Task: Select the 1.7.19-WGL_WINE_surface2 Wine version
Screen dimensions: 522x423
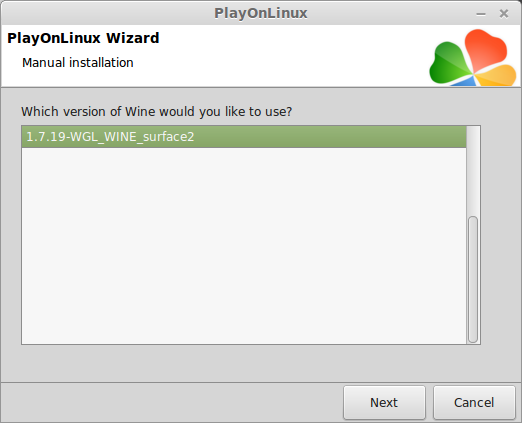Action: point(244,137)
